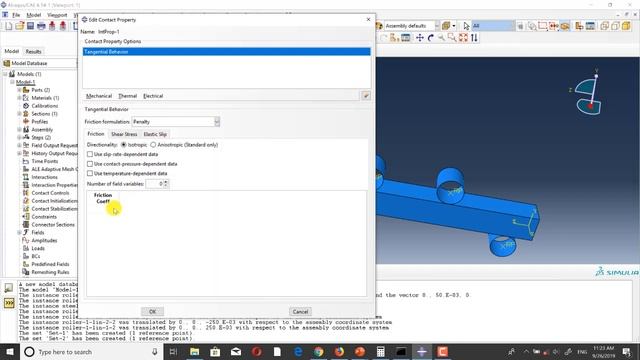The height and width of the screenshot is (360, 640).
Task: Switch to the Elastic Slip tab
Action: pos(155,134)
